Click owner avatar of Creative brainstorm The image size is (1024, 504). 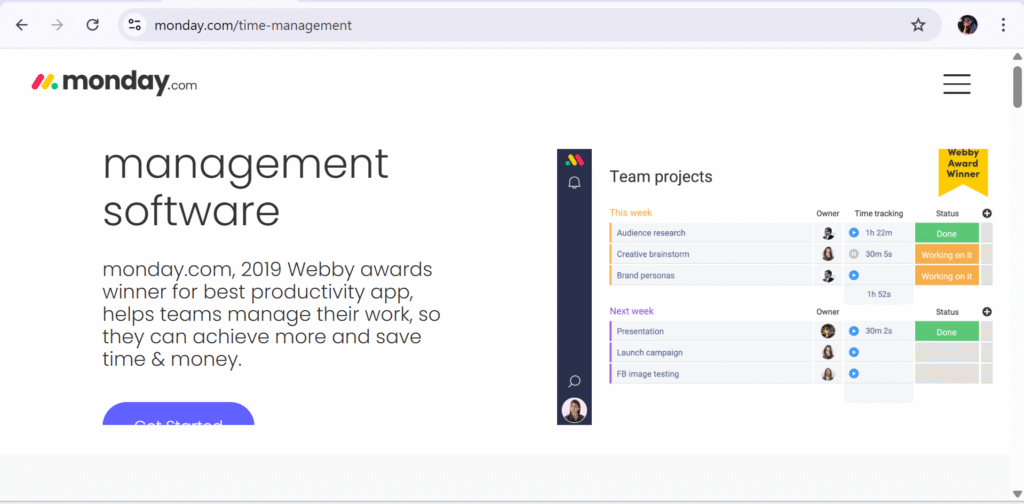coord(827,254)
